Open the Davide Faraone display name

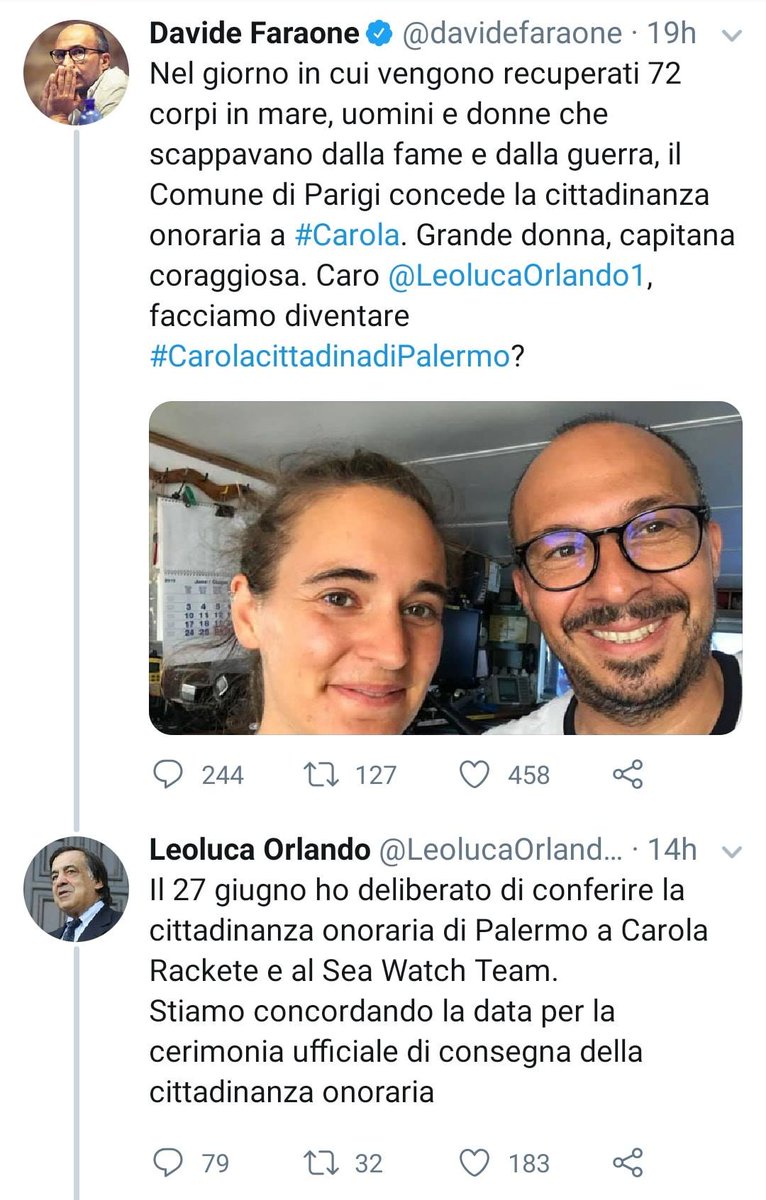(x=254, y=33)
